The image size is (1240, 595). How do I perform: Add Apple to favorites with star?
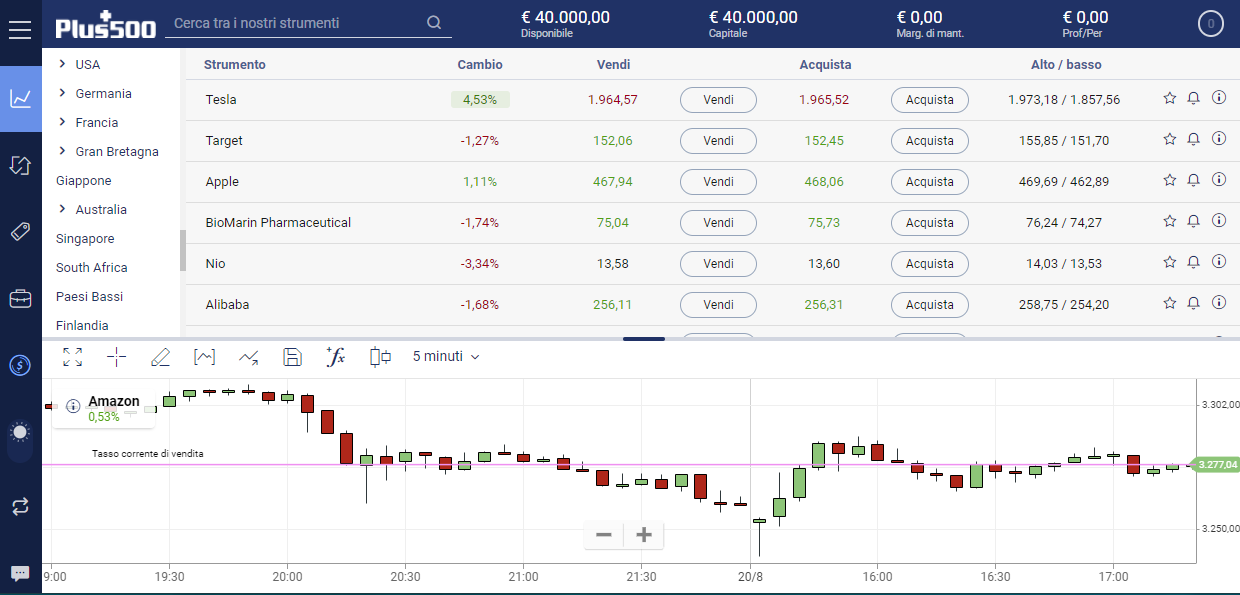click(1170, 180)
